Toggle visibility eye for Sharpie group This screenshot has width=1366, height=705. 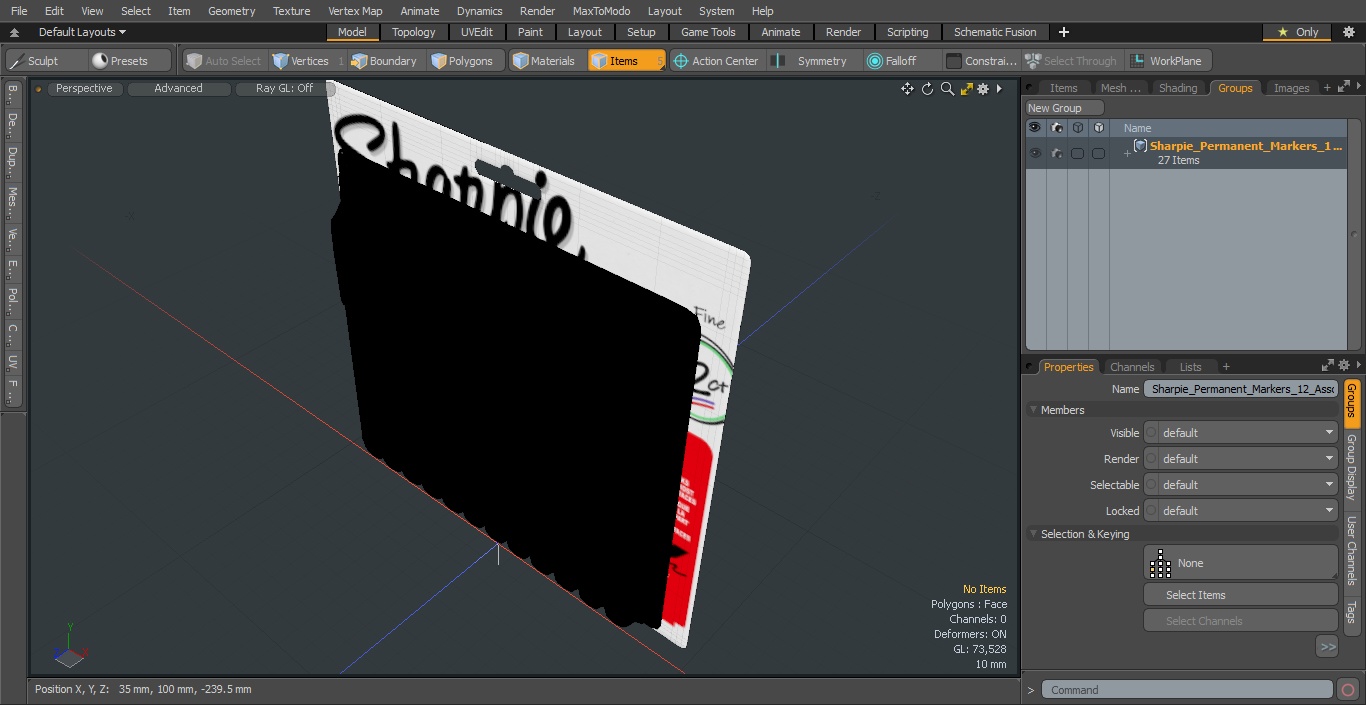(1035, 153)
